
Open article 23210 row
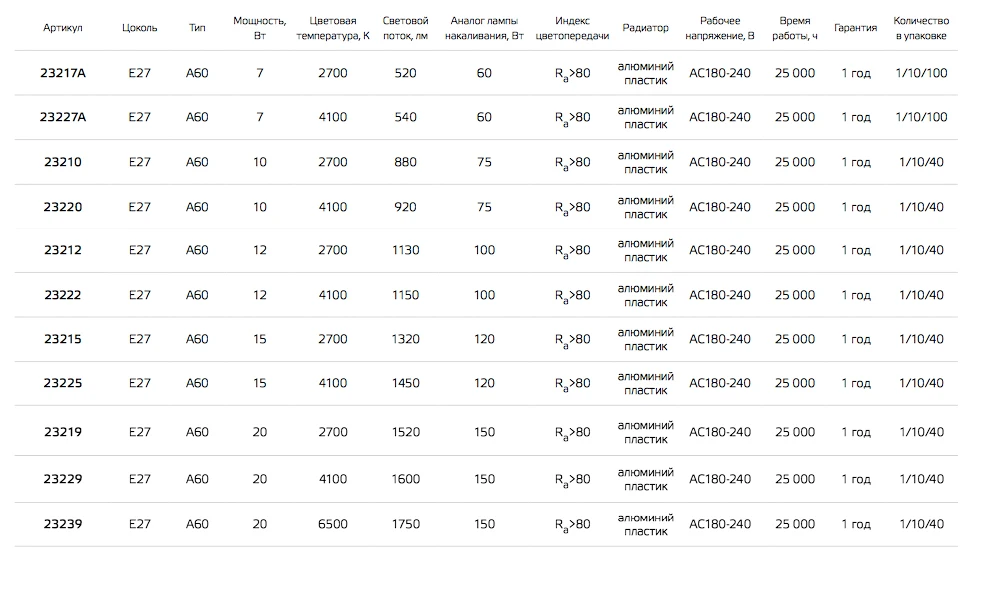tap(62, 162)
